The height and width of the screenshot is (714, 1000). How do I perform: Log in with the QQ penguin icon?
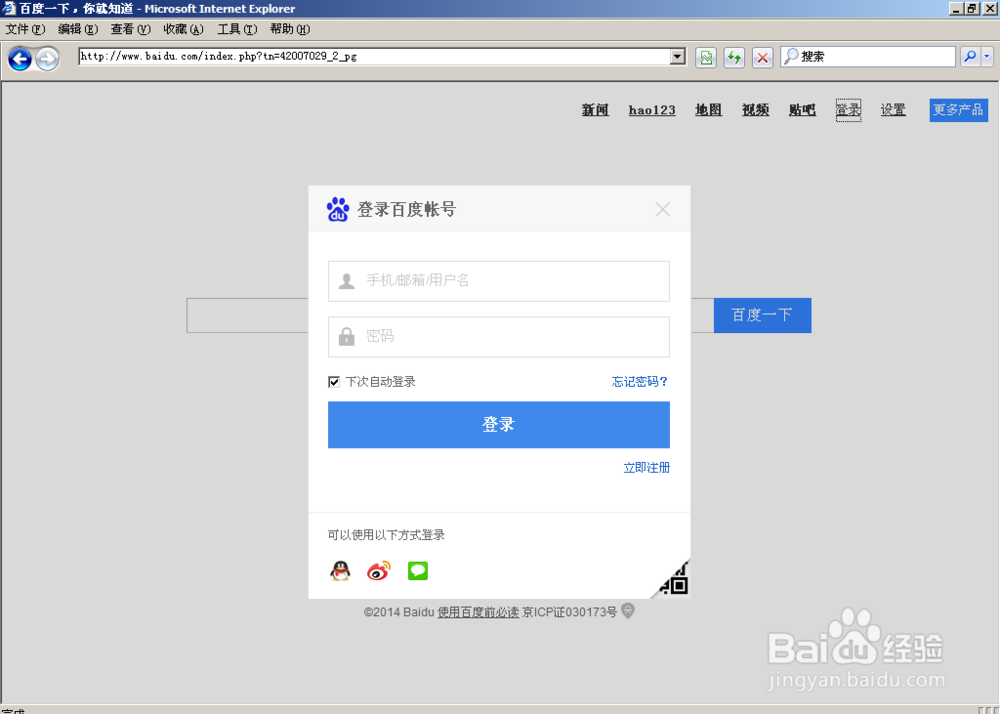tap(341, 571)
